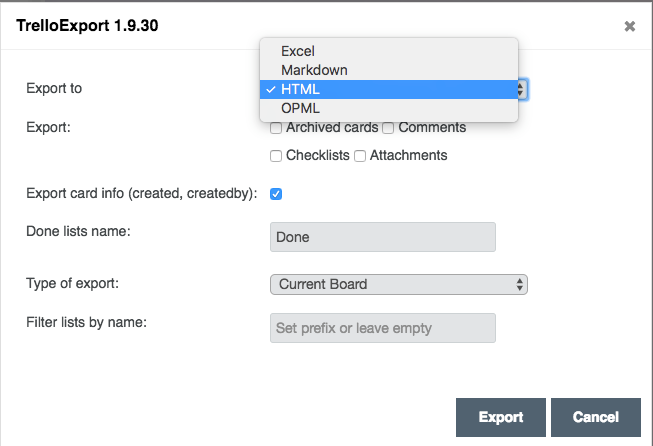
Task: Check the Checklists option
Action: 276,156
